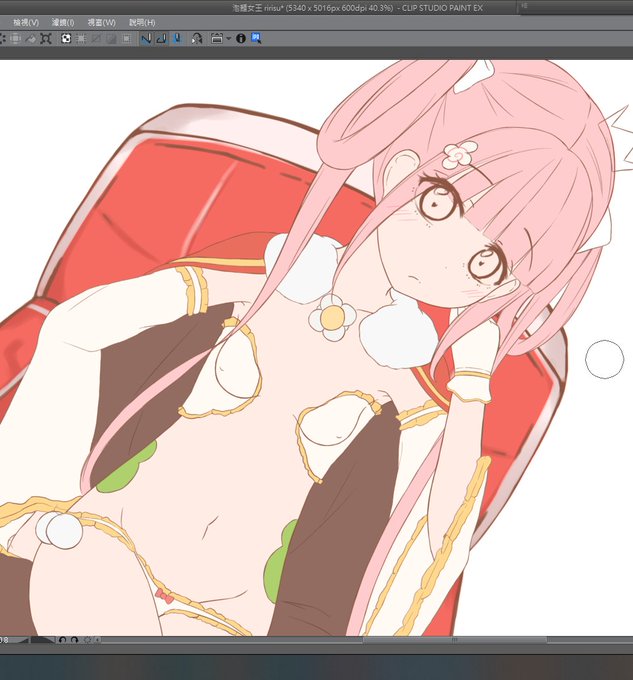Open the 濾鏡(I) menu
The height and width of the screenshot is (680, 633).
(63, 22)
